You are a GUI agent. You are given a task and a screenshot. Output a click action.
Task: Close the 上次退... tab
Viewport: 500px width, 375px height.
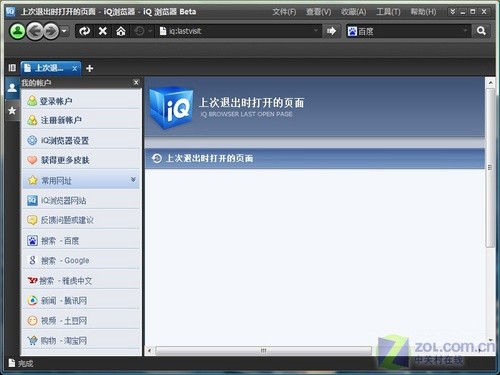[75, 68]
